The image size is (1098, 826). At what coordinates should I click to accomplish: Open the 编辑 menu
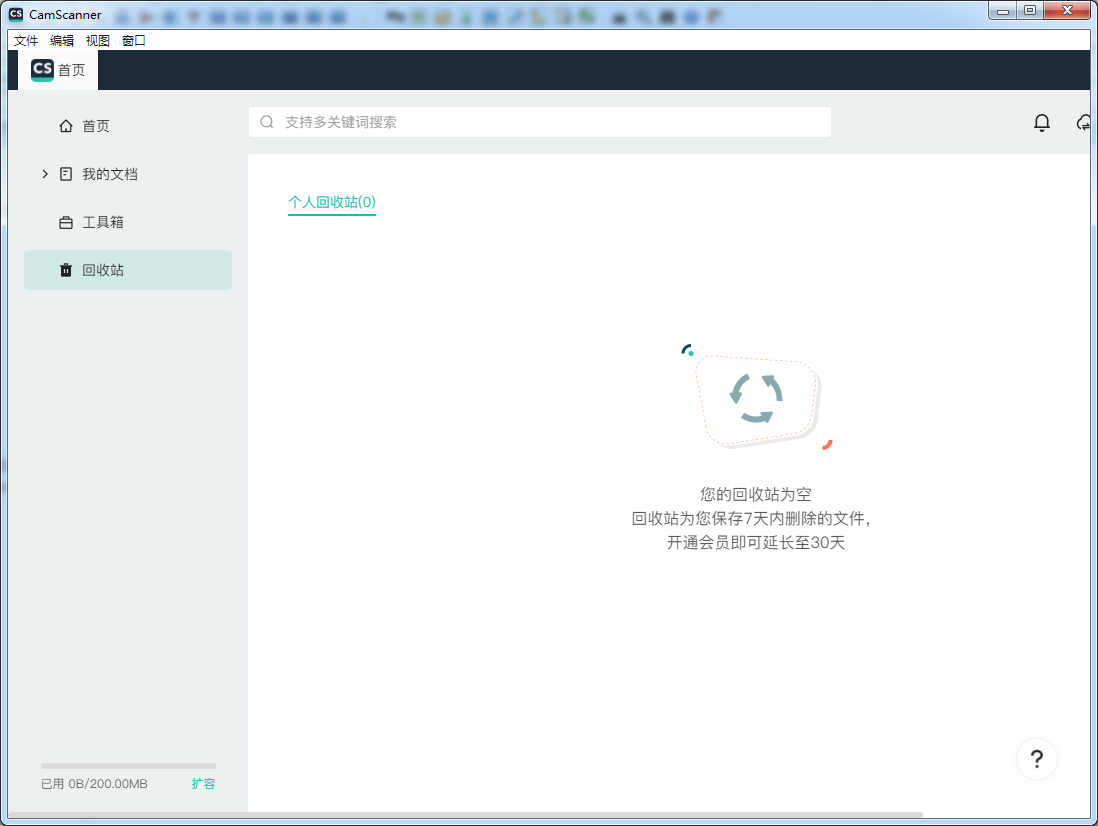(62, 40)
